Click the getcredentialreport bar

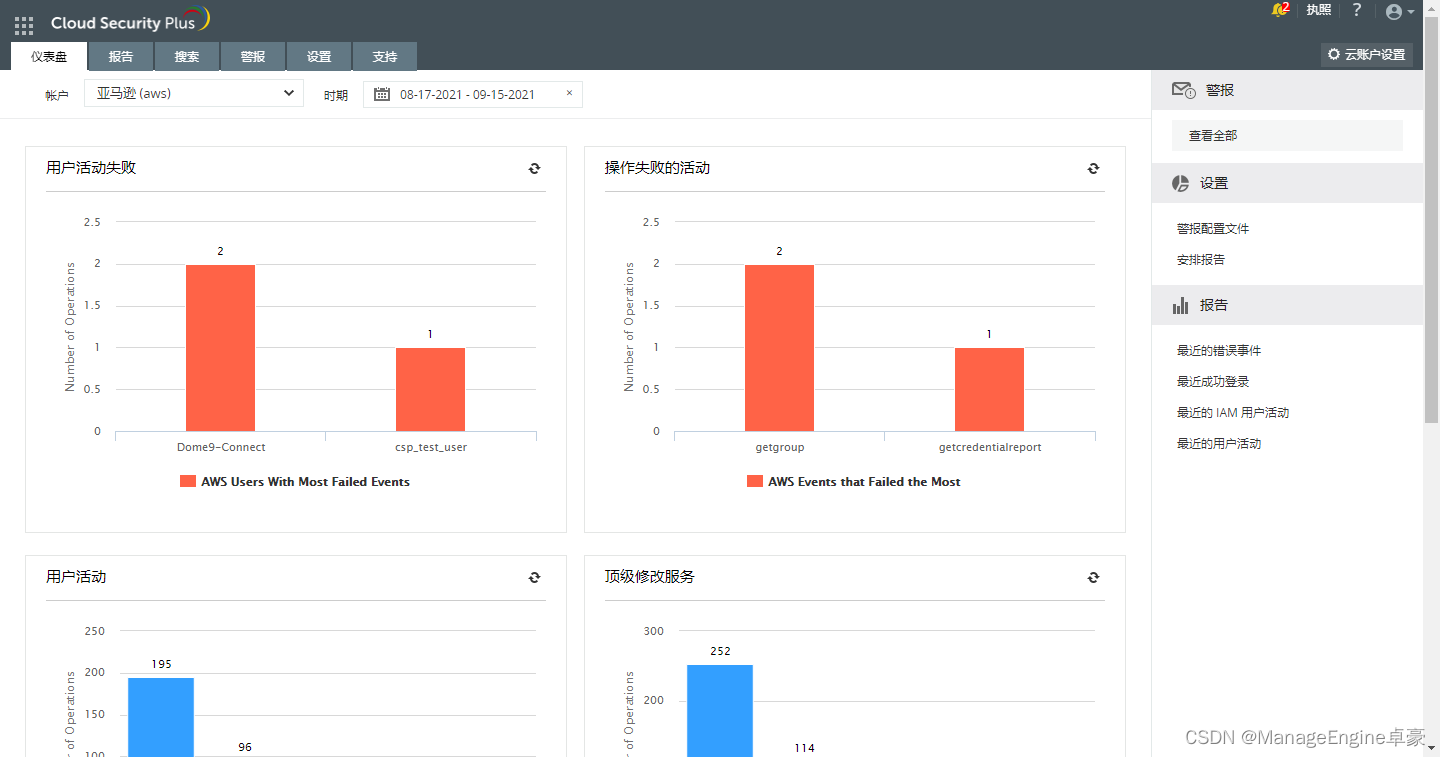[989, 390]
